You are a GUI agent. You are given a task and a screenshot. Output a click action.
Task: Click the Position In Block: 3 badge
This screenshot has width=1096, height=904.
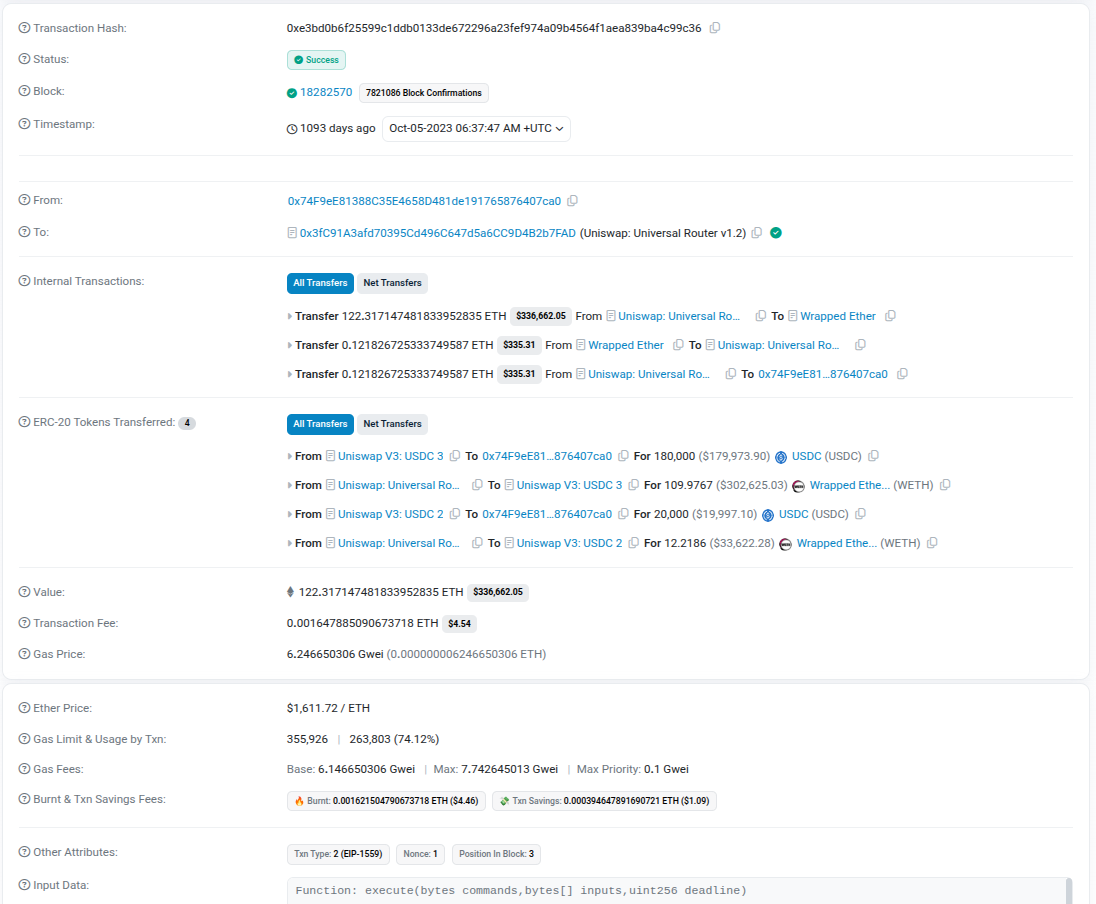coord(496,854)
